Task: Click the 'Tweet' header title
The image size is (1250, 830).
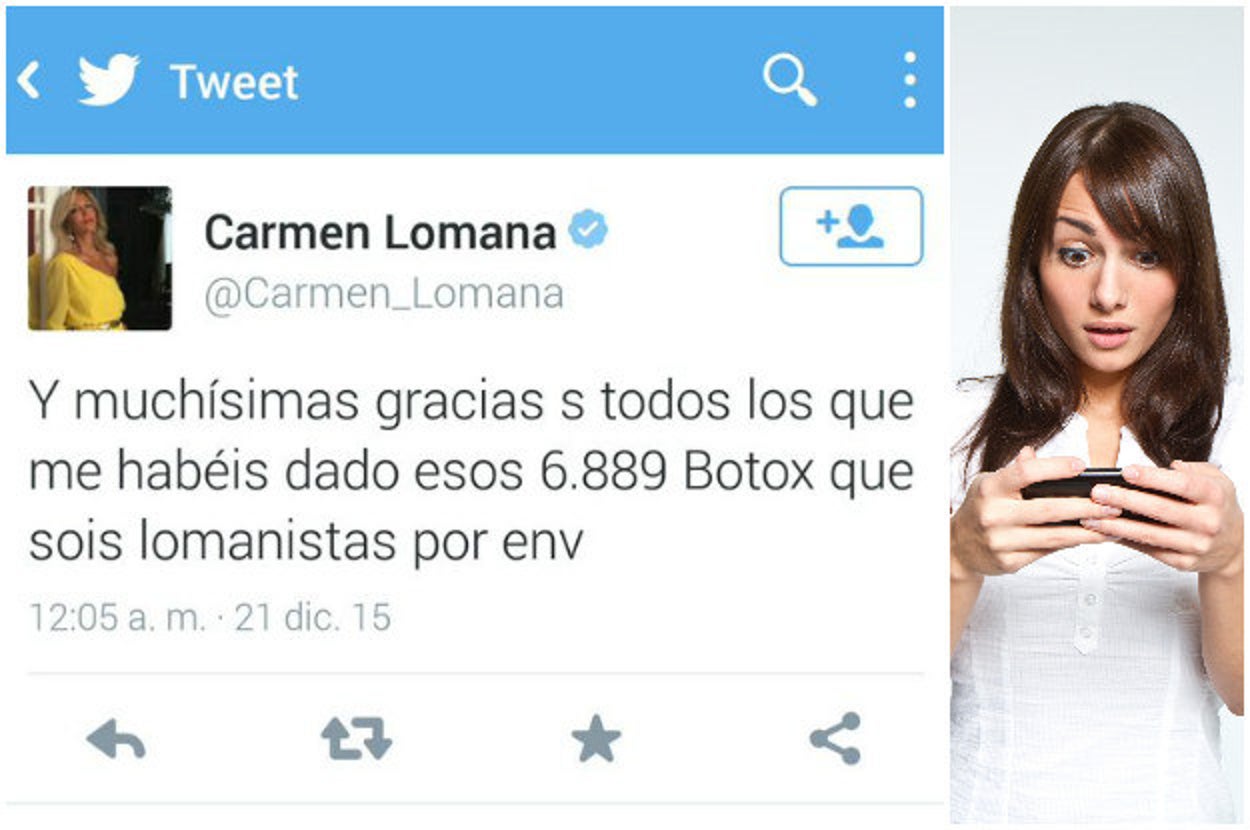Action: tap(234, 81)
